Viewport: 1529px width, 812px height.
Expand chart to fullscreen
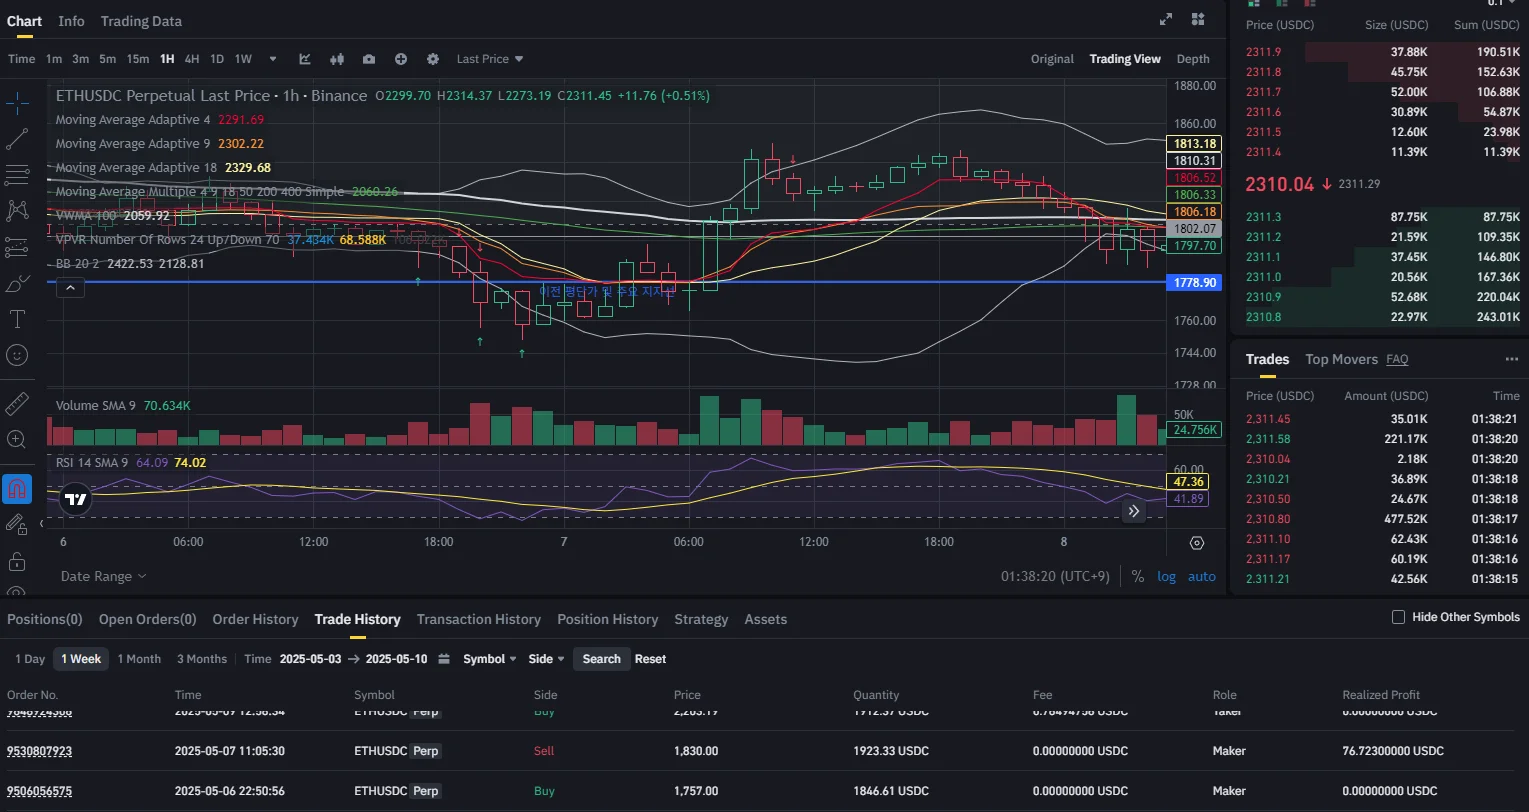click(1166, 20)
